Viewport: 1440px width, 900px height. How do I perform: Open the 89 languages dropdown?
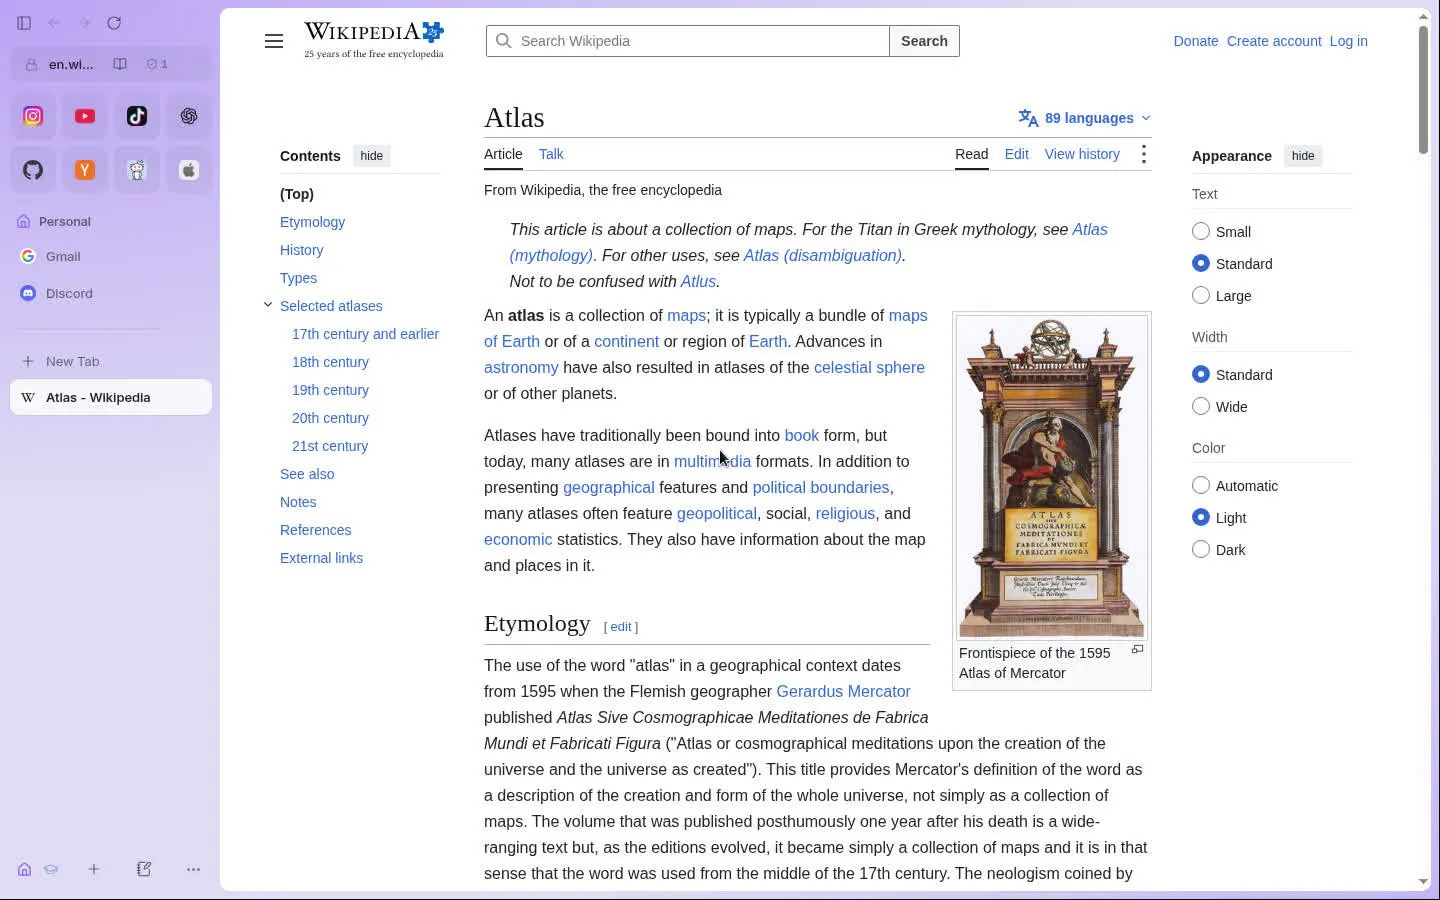click(1085, 118)
